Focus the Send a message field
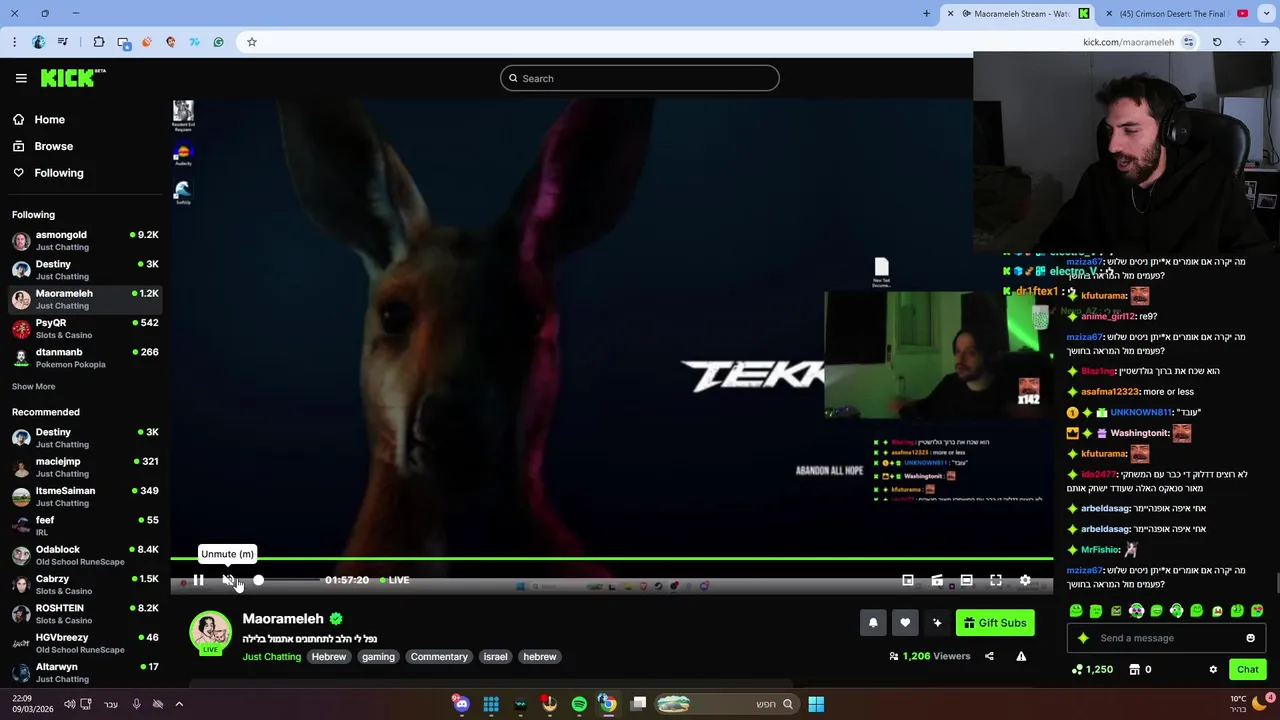1280x720 pixels. coord(1165,638)
